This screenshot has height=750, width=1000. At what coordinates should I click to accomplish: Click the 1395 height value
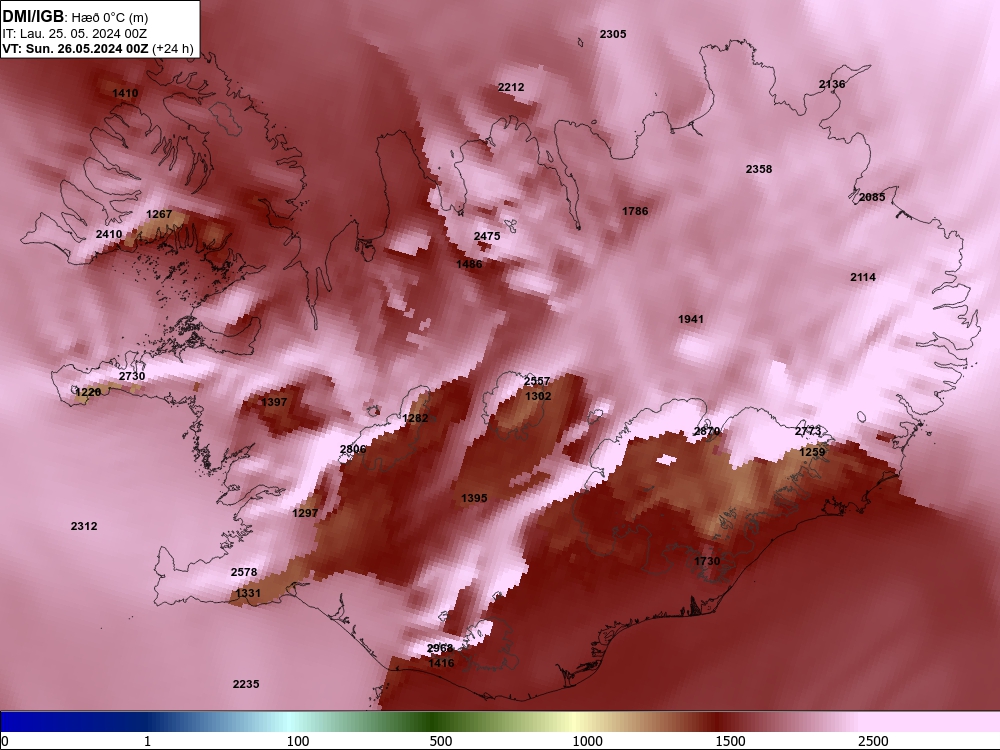click(x=474, y=498)
